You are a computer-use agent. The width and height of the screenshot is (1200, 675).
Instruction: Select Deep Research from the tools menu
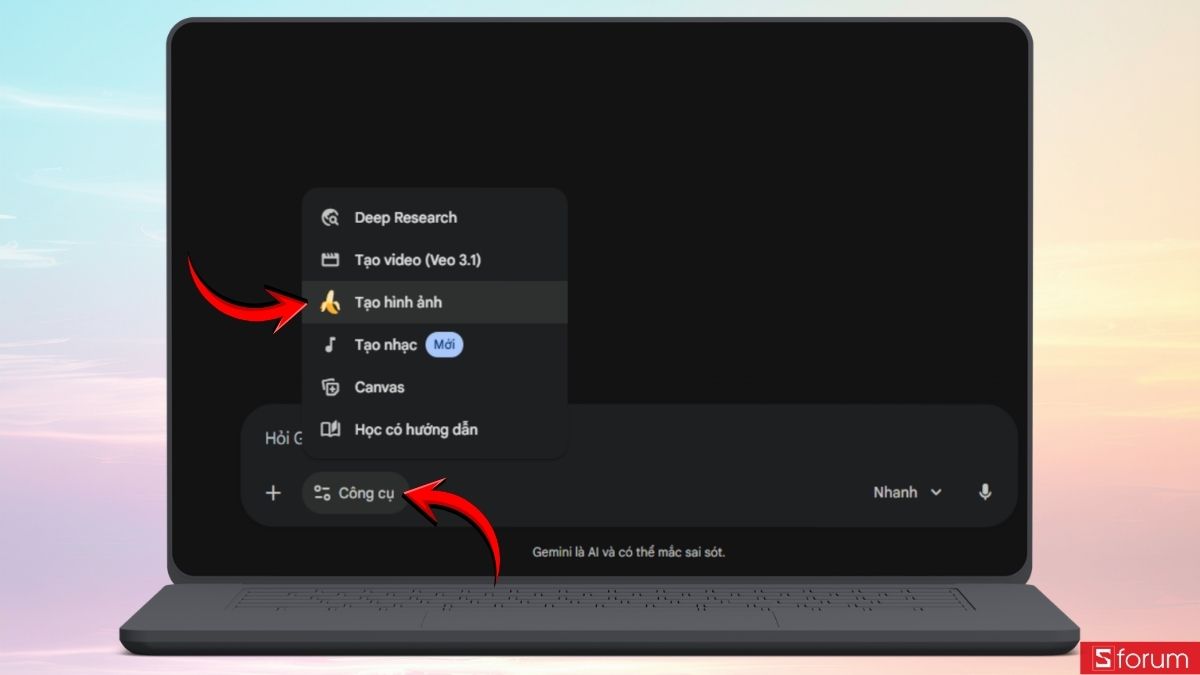[x=435, y=218]
